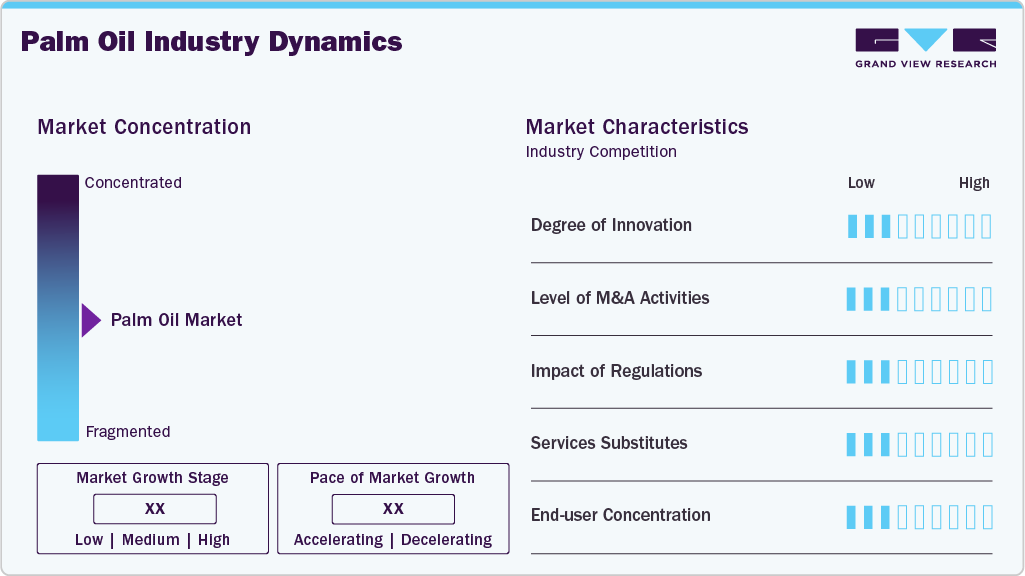Screen dimensions: 1025x576
Task: Click the Palm Oil Industry Dynamics title
Action: pos(211,42)
